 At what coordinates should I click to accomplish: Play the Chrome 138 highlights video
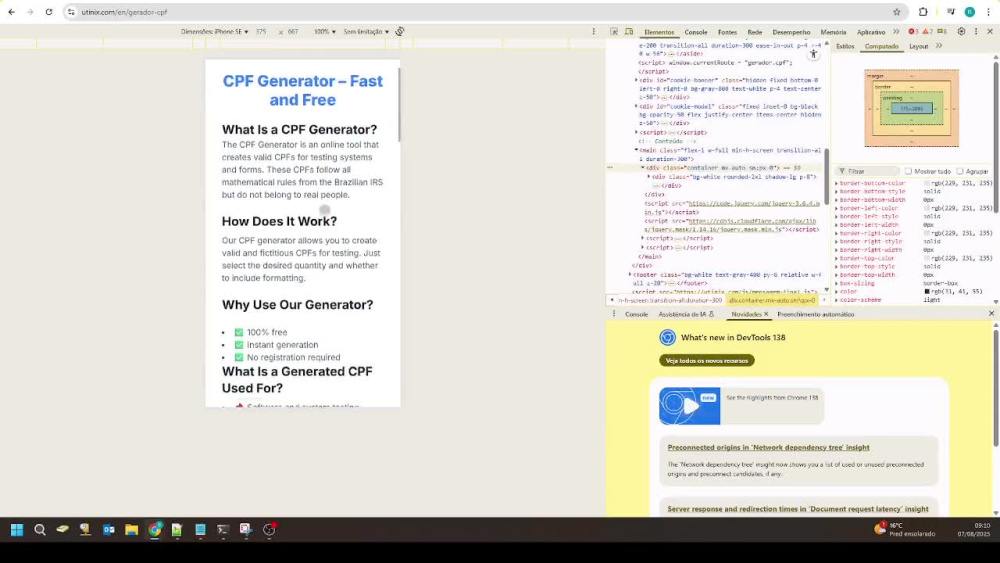689,406
